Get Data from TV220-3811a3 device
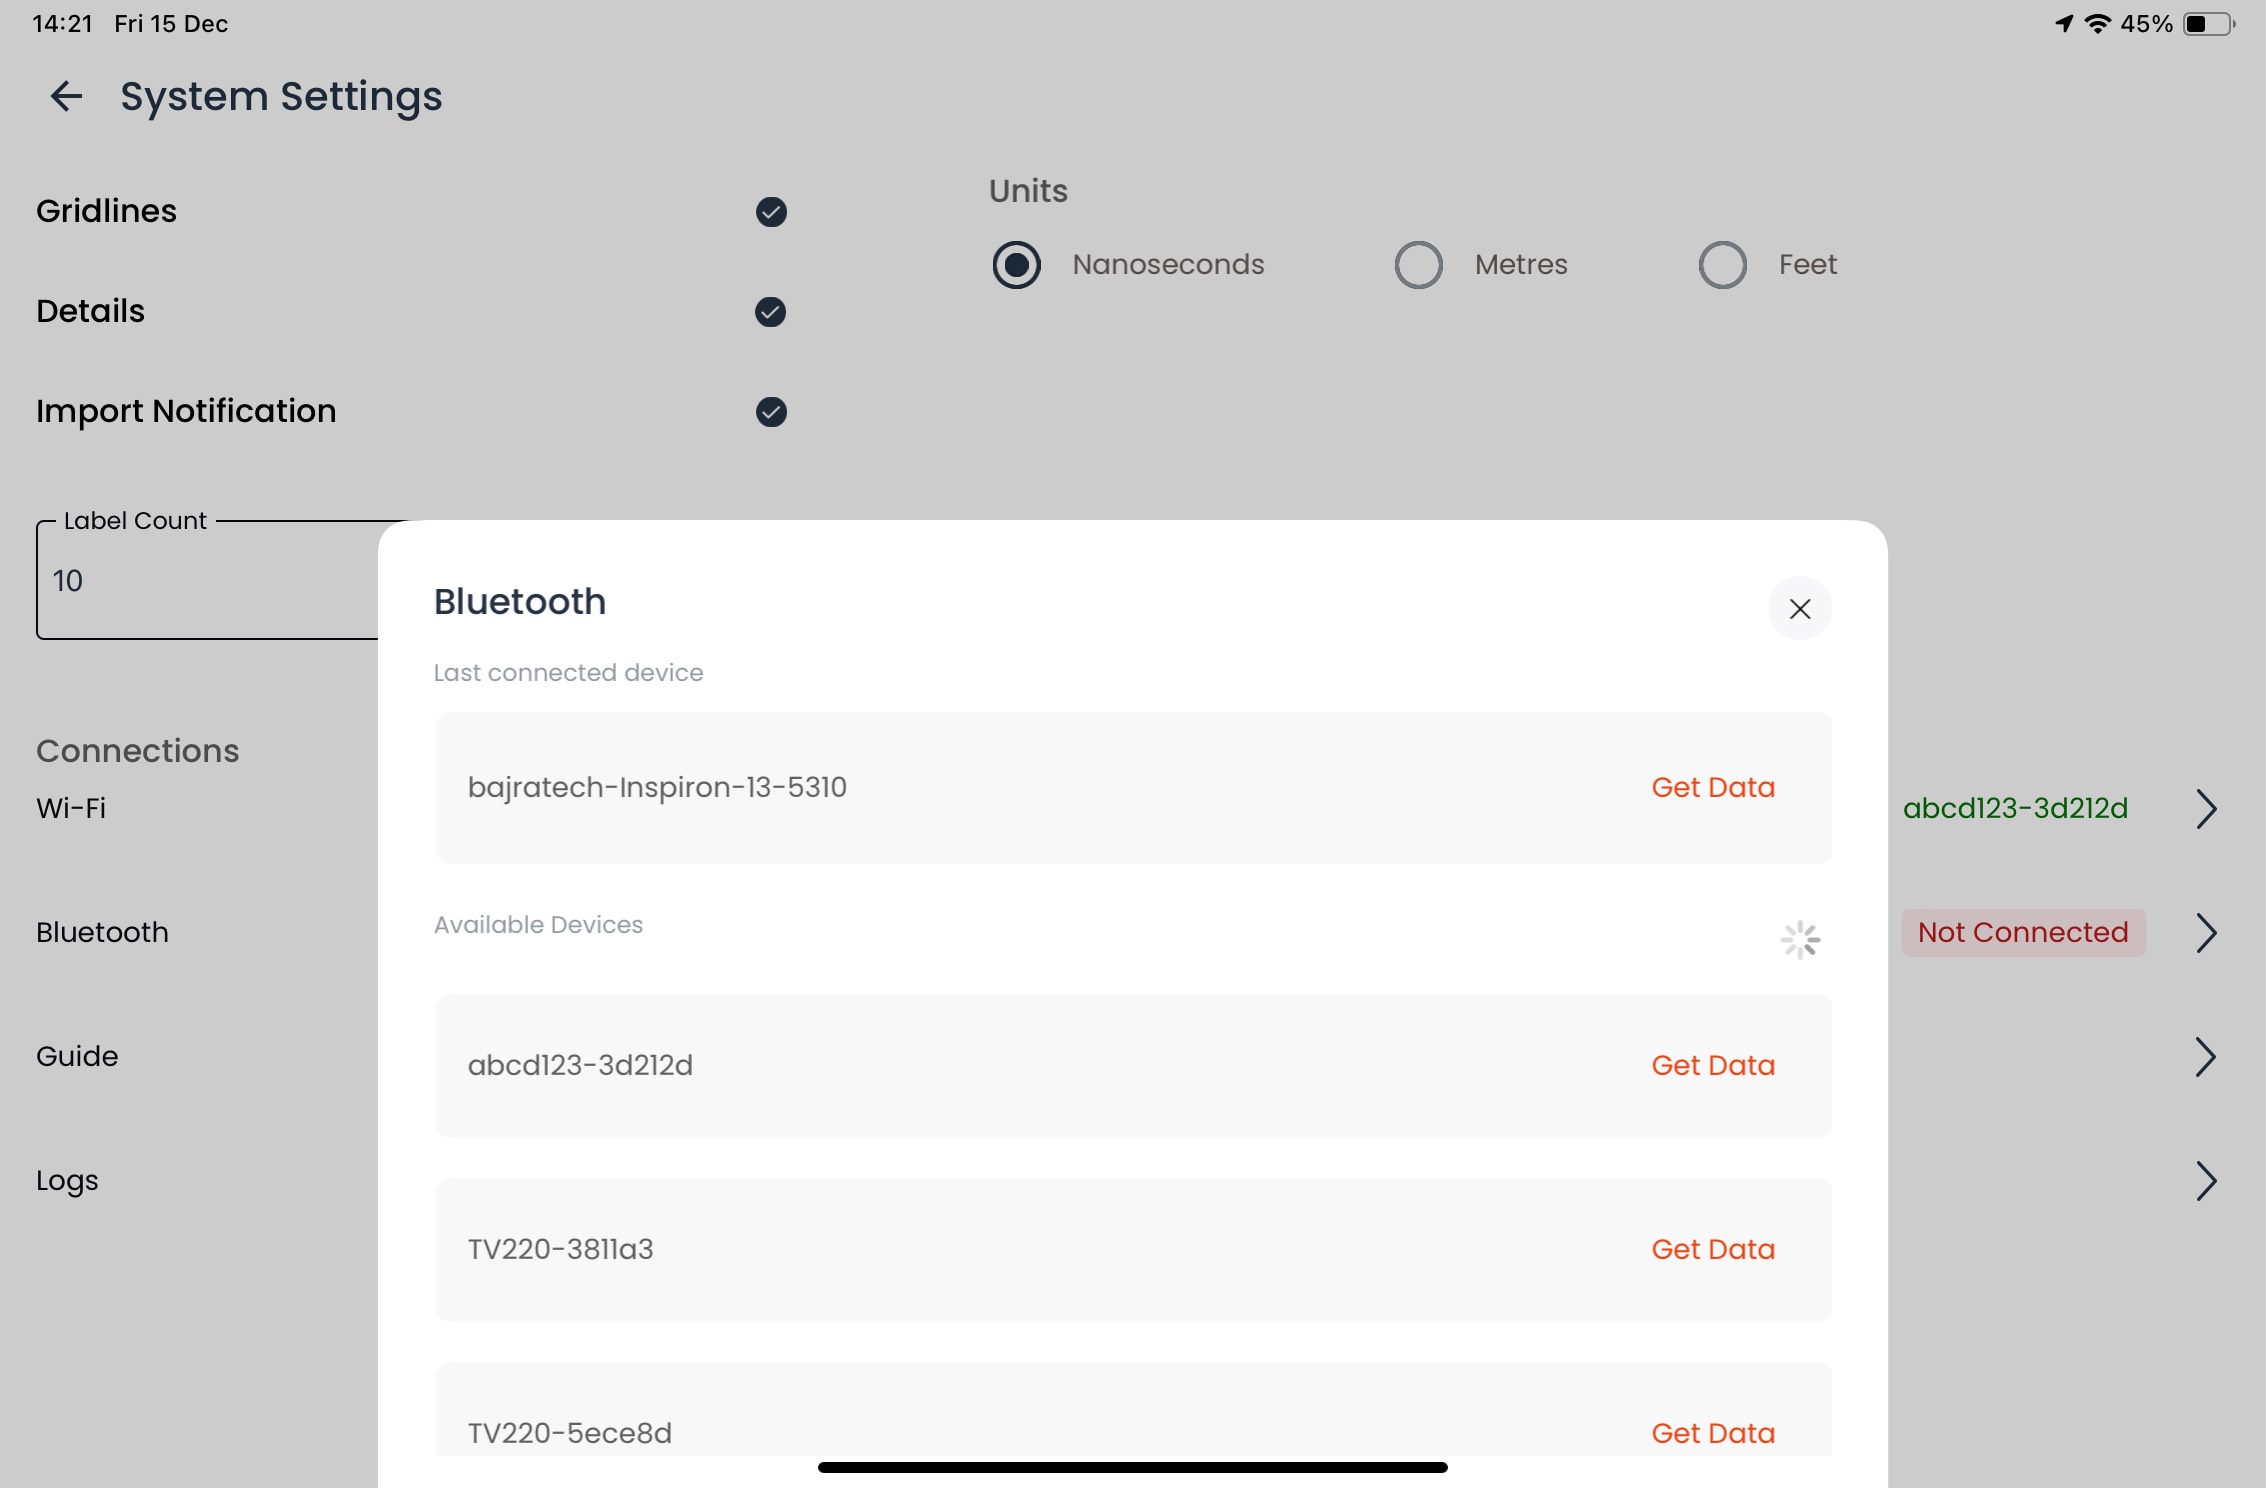Image resolution: width=2266 pixels, height=1488 pixels. (x=1713, y=1250)
